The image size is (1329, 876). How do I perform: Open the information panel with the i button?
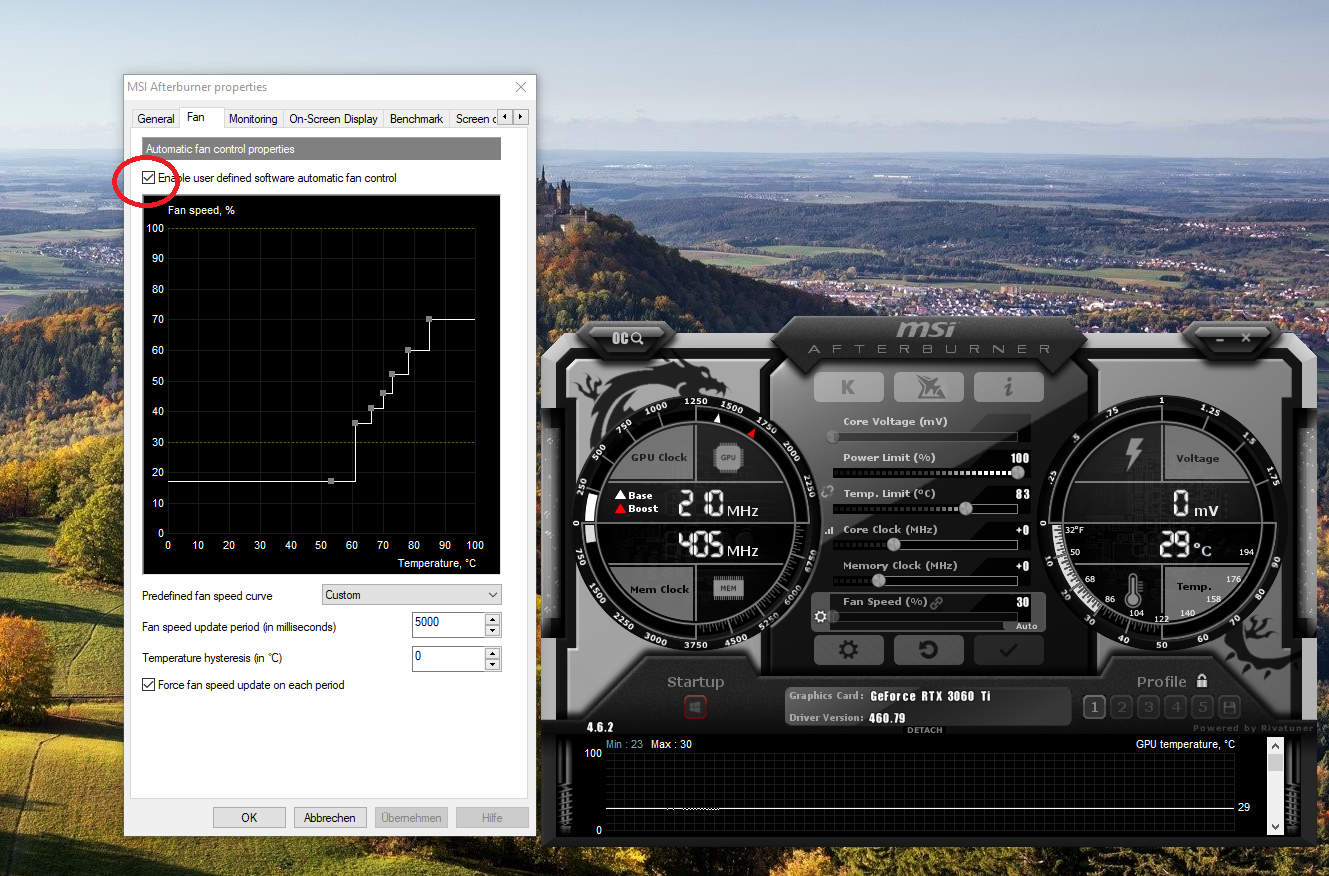pyautogui.click(x=1008, y=386)
